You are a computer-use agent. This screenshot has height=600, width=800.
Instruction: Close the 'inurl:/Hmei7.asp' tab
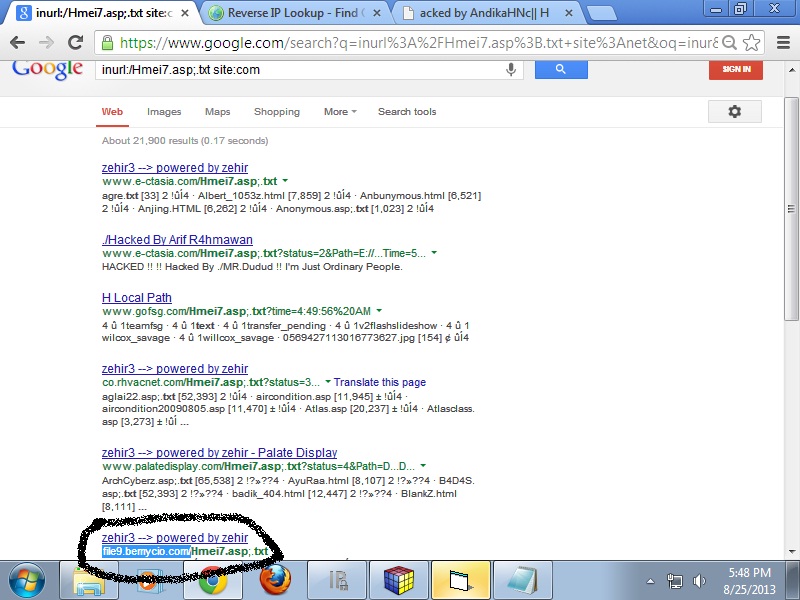[x=185, y=13]
